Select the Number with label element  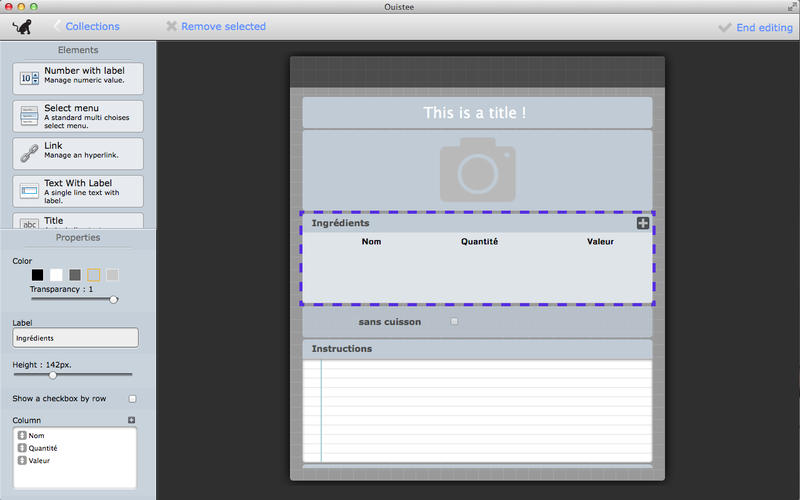pos(78,78)
